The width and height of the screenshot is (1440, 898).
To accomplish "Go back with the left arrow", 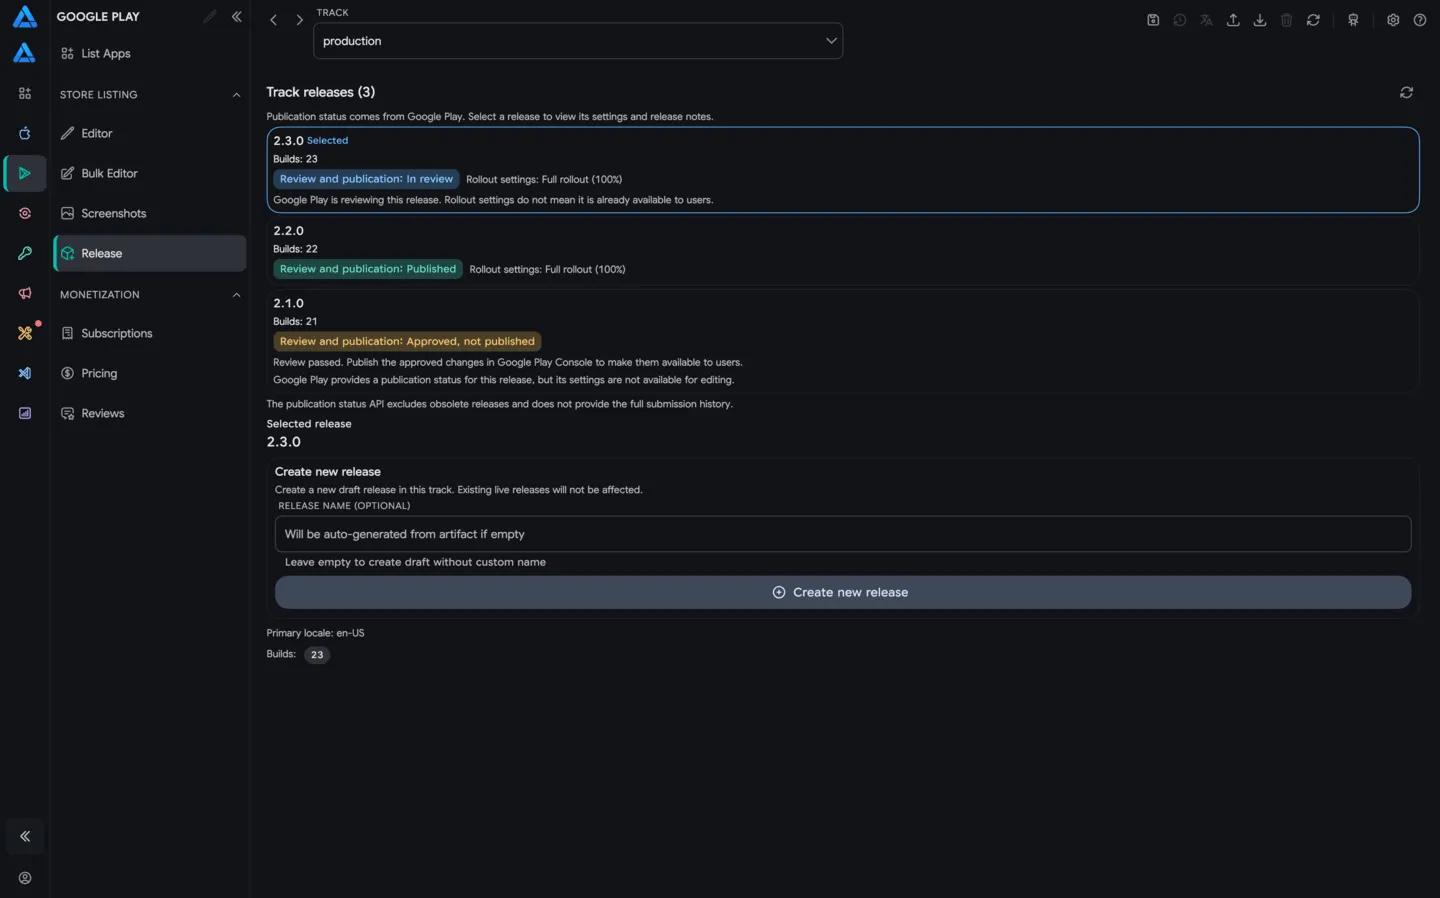I will coord(273,20).
